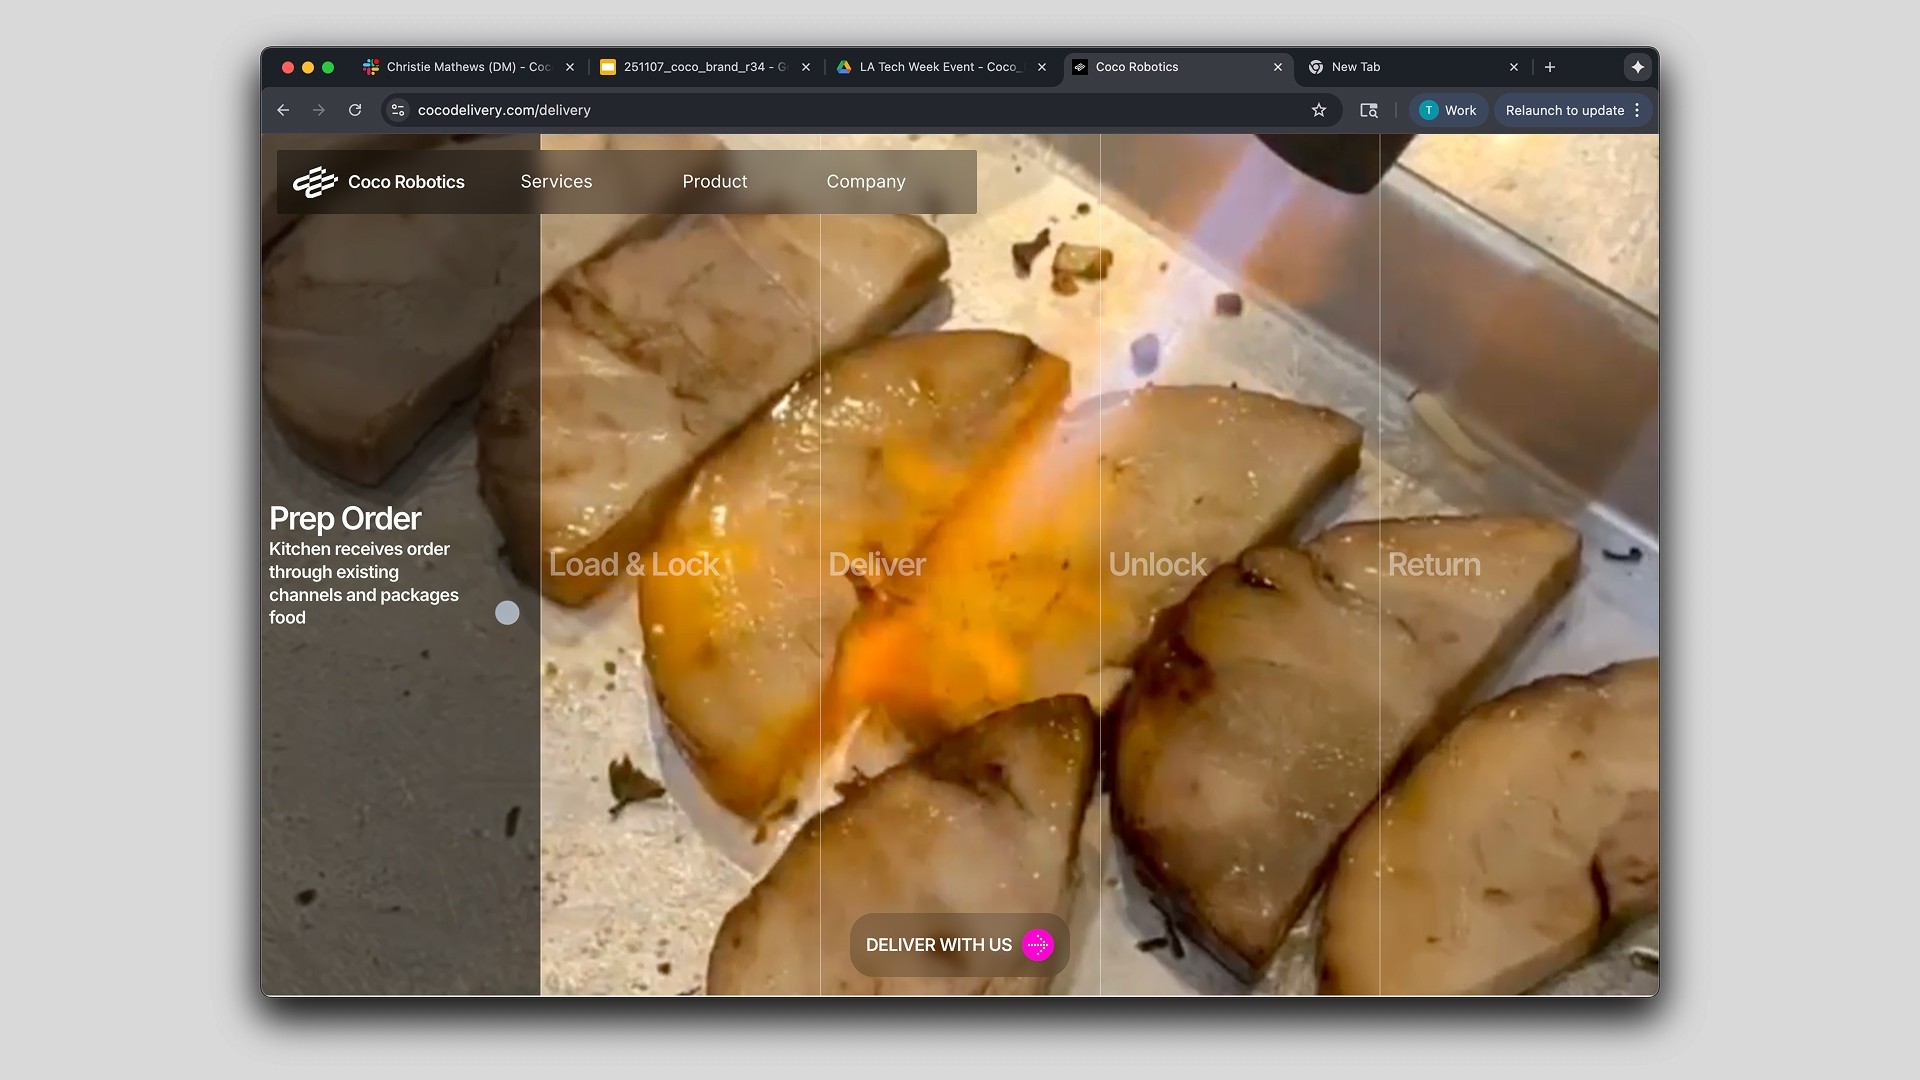
Task: Open site information icon in address bar
Action: (398, 110)
